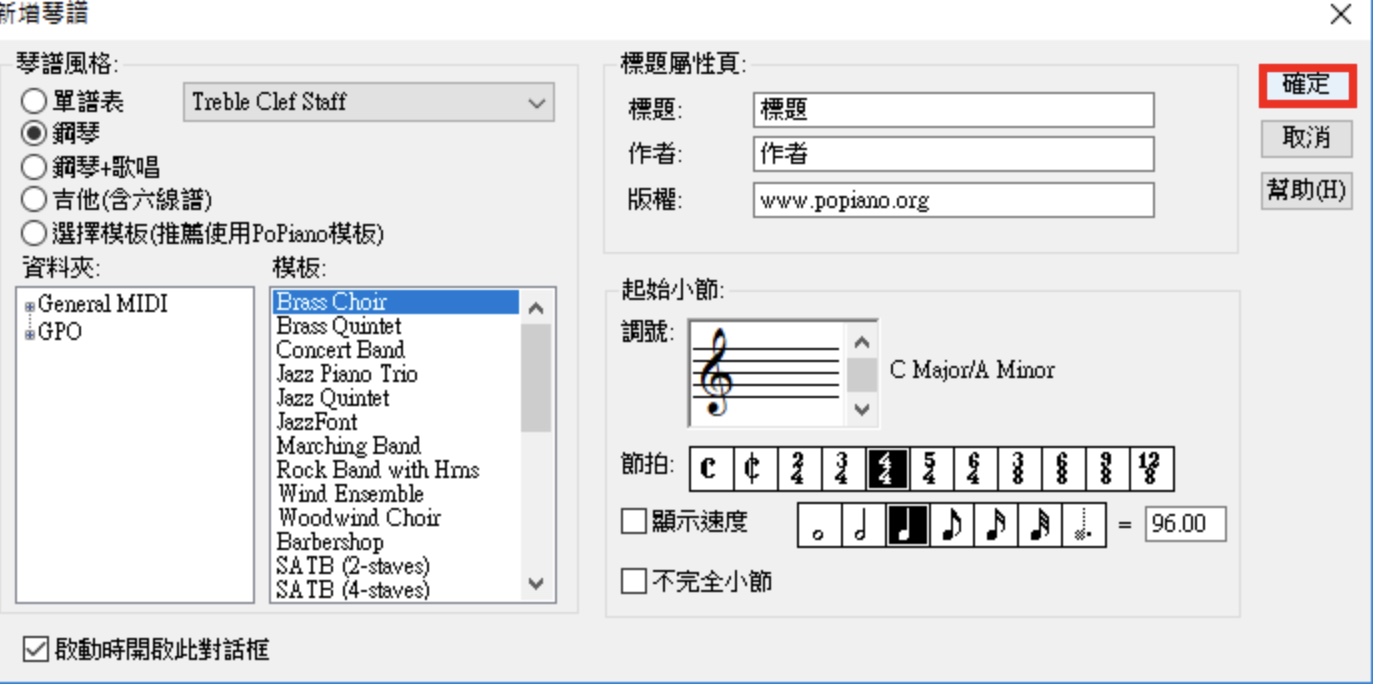Choose 3/8 time signature
1388x694 pixels.
click(x=1019, y=468)
